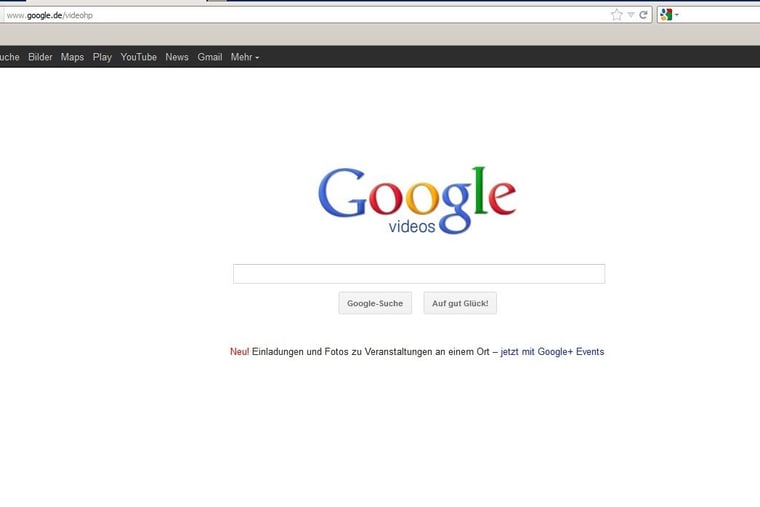The height and width of the screenshot is (507, 760).
Task: Click the Google videos logo
Action: pyautogui.click(x=417, y=200)
